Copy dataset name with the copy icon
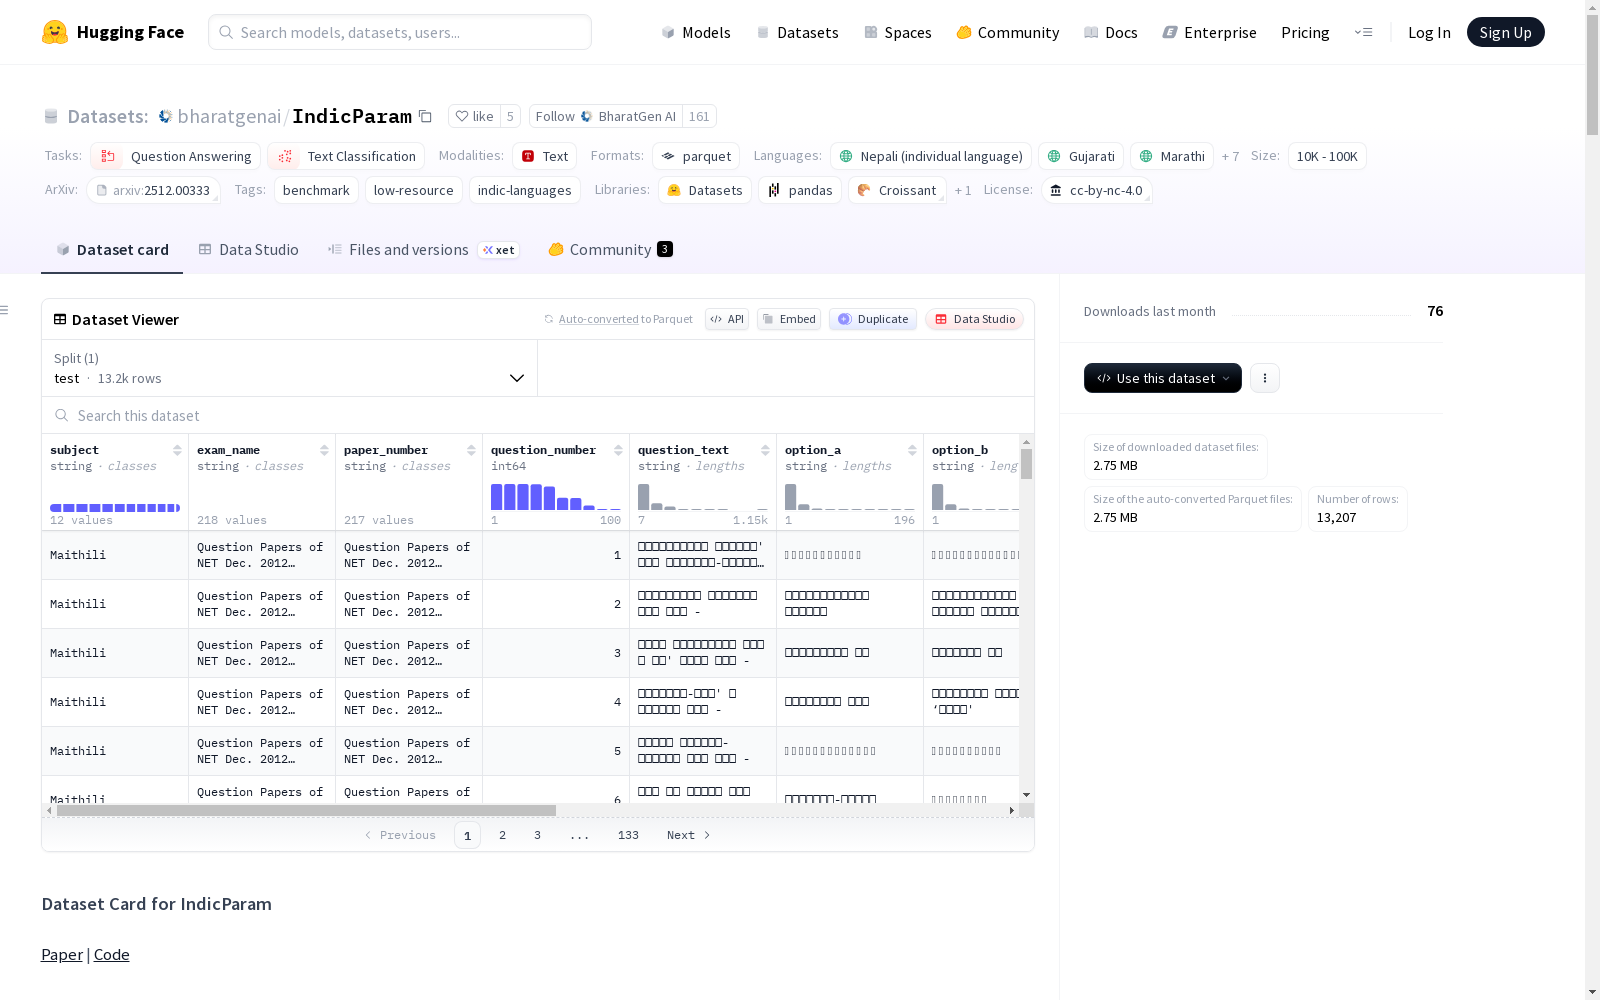 [425, 116]
